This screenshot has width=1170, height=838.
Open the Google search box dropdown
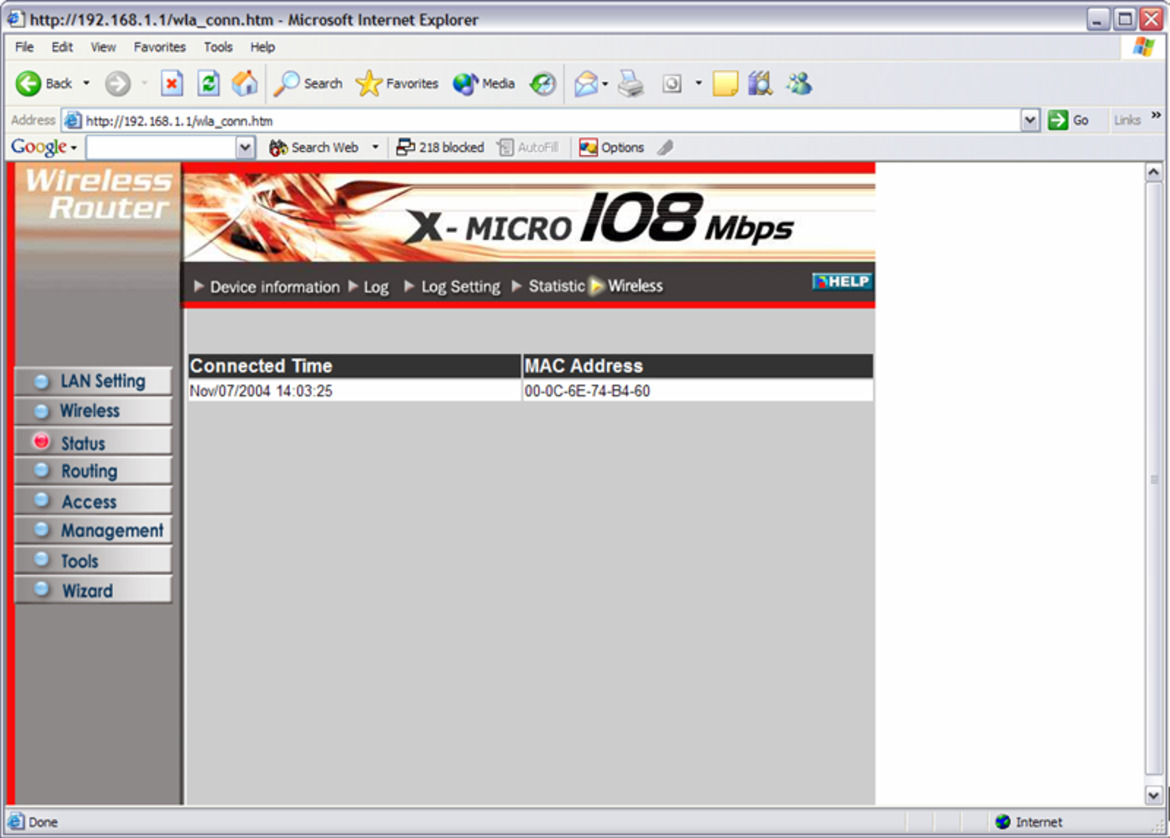(x=245, y=148)
